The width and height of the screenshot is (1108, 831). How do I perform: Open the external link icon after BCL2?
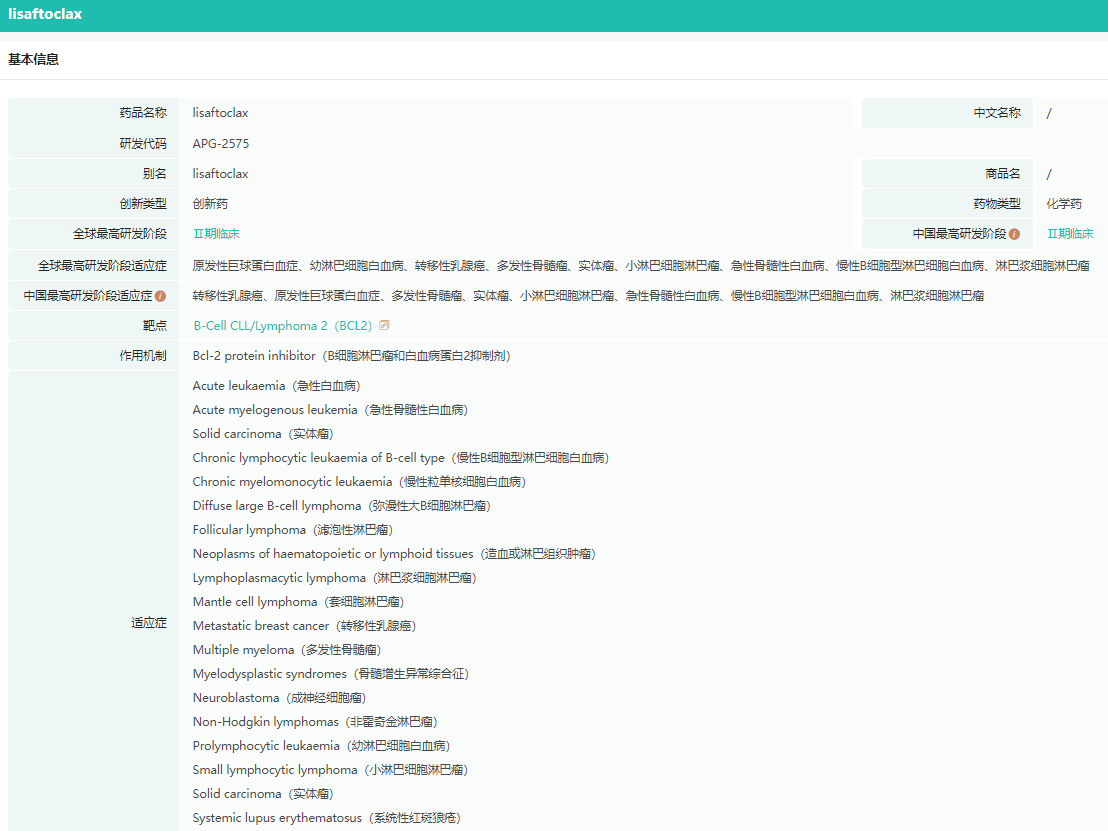(384, 326)
